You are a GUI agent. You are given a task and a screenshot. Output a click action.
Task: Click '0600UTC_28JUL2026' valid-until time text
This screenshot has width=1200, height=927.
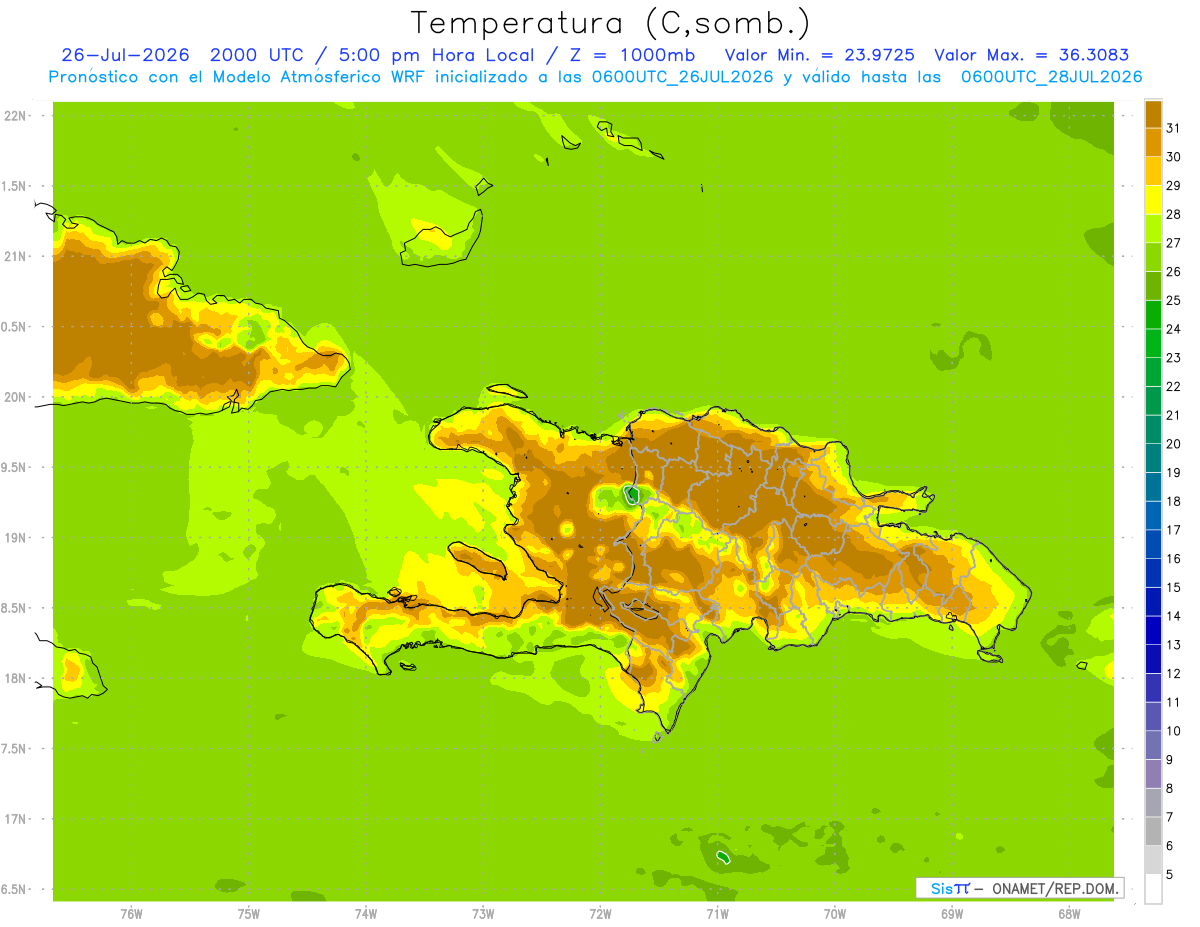pos(1051,77)
